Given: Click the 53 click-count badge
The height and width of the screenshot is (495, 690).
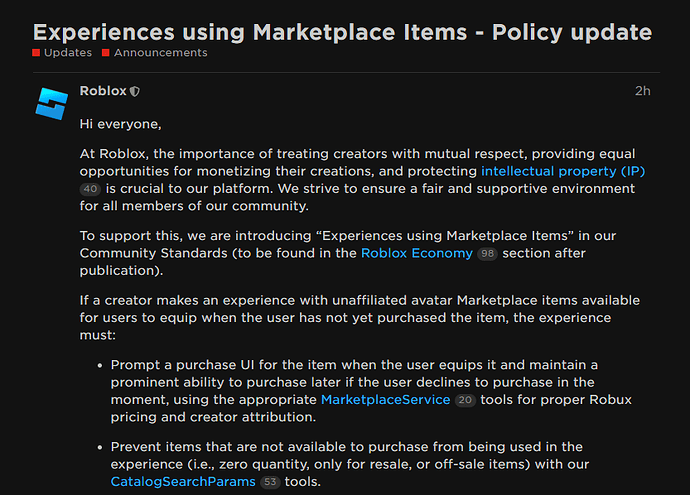Looking at the screenshot, I should tap(270, 482).
